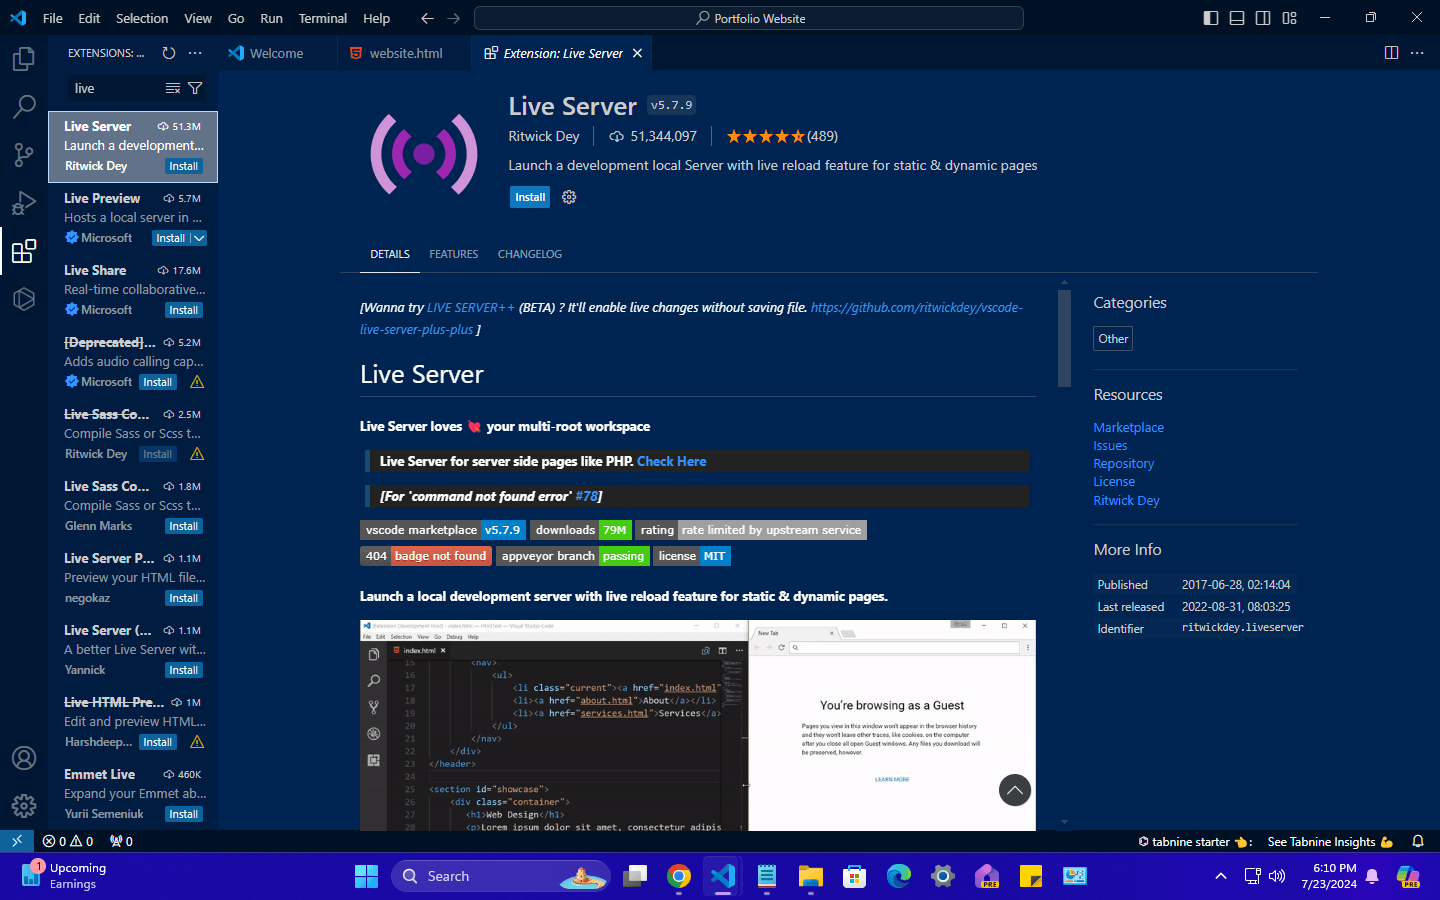Open the File menu
The width and height of the screenshot is (1440, 900).
[x=53, y=18]
